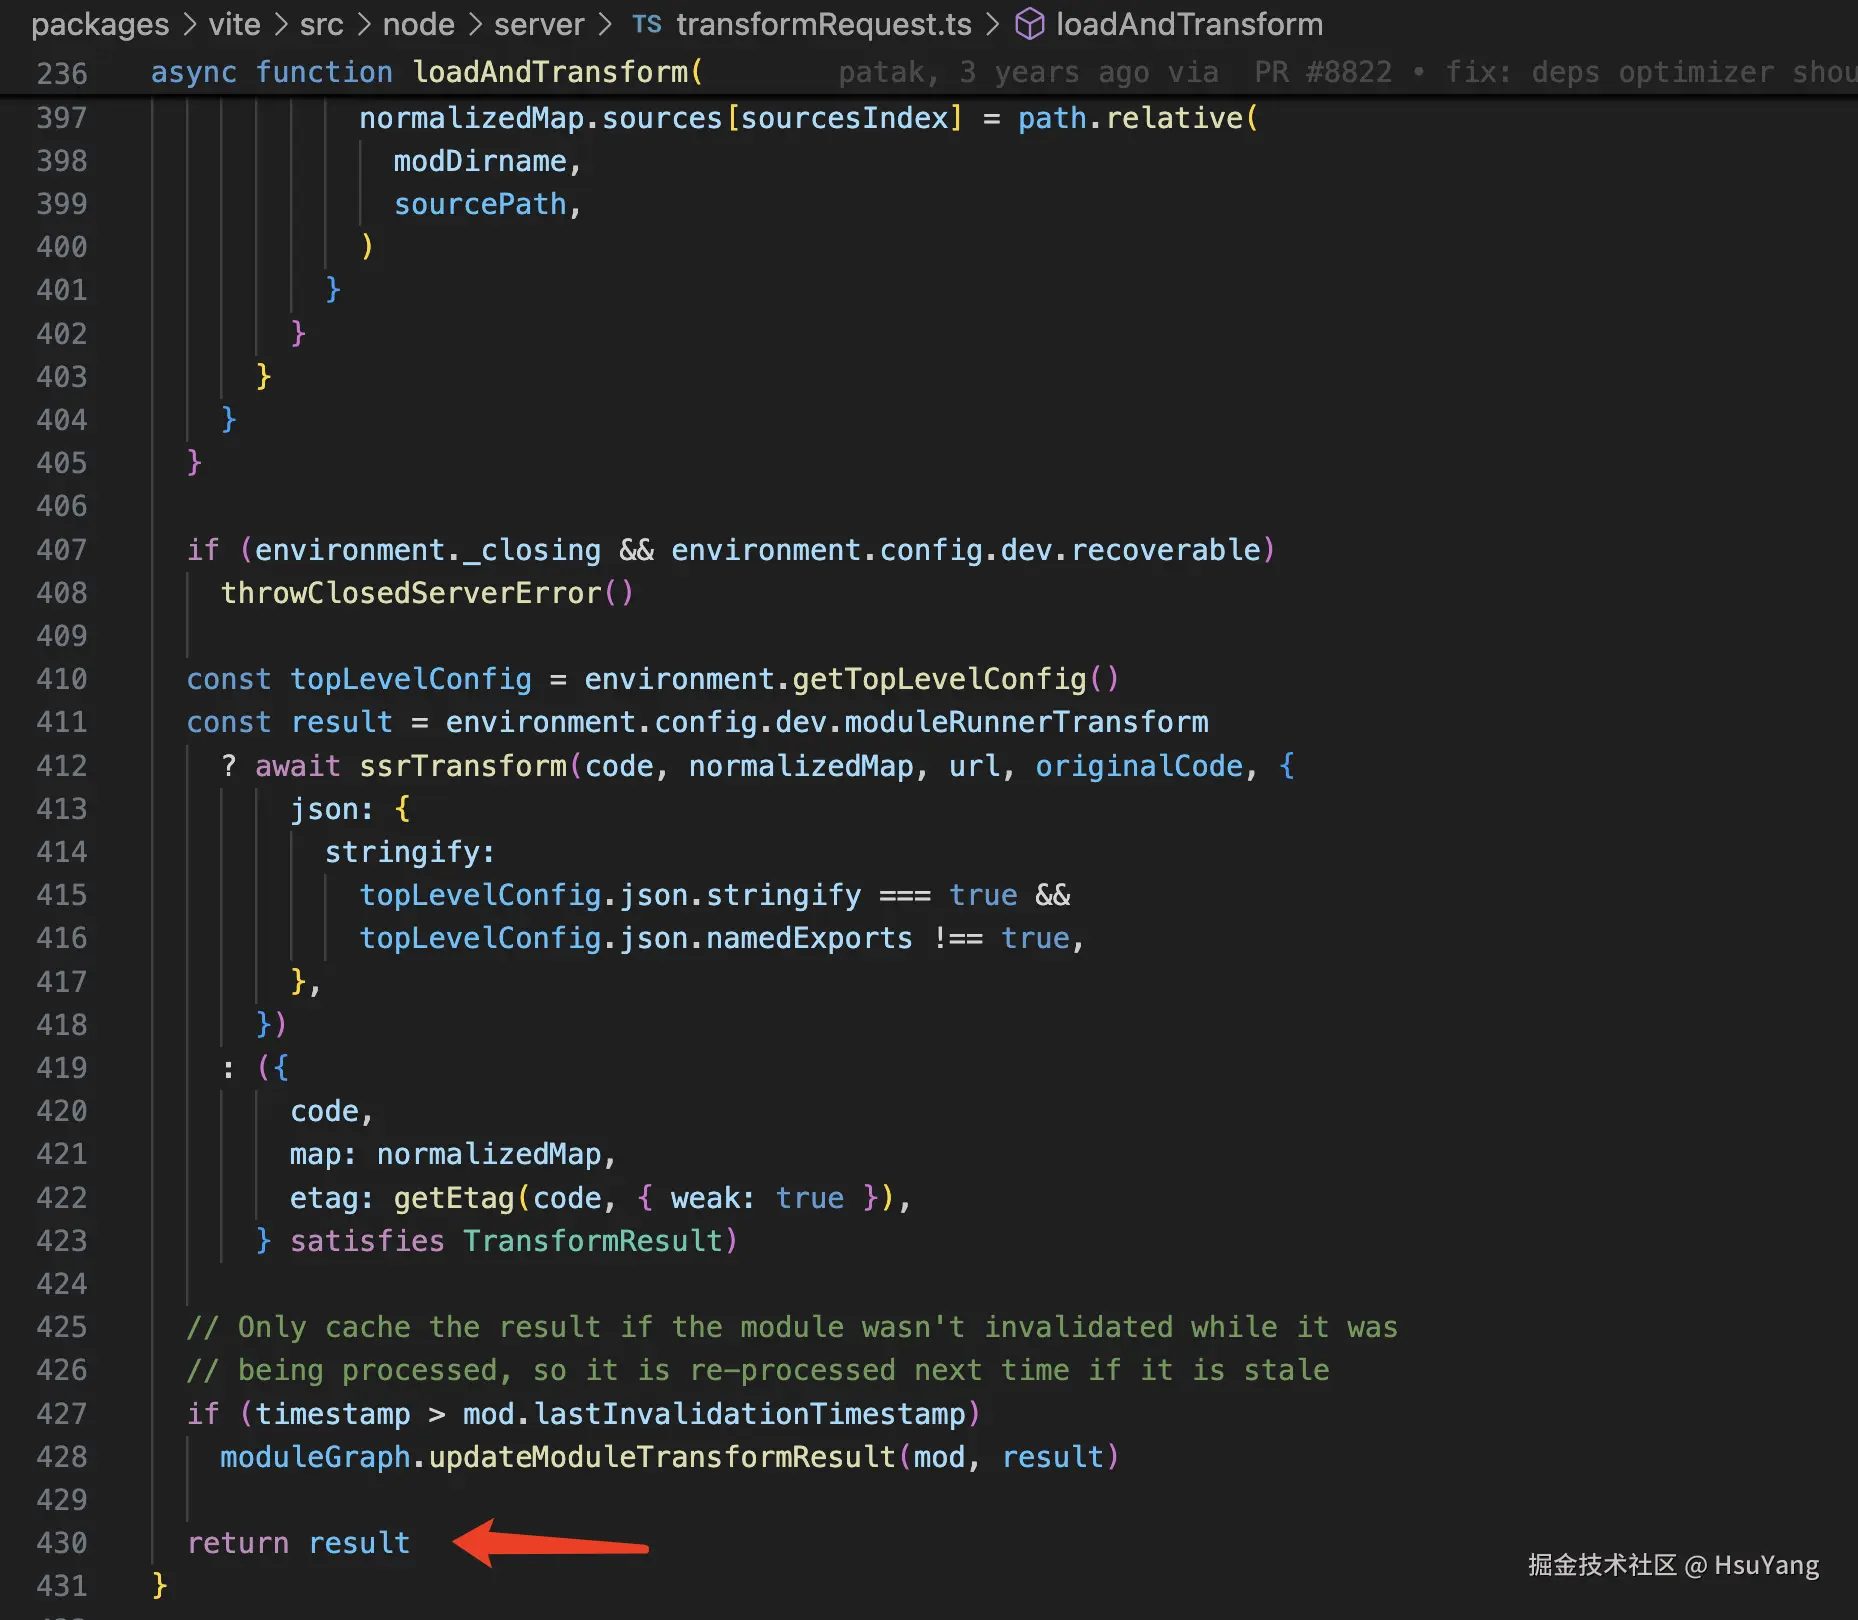Click the lastInvalidationTimestamp property
Viewport: 1858px width, 1620px height.
click(750, 1414)
